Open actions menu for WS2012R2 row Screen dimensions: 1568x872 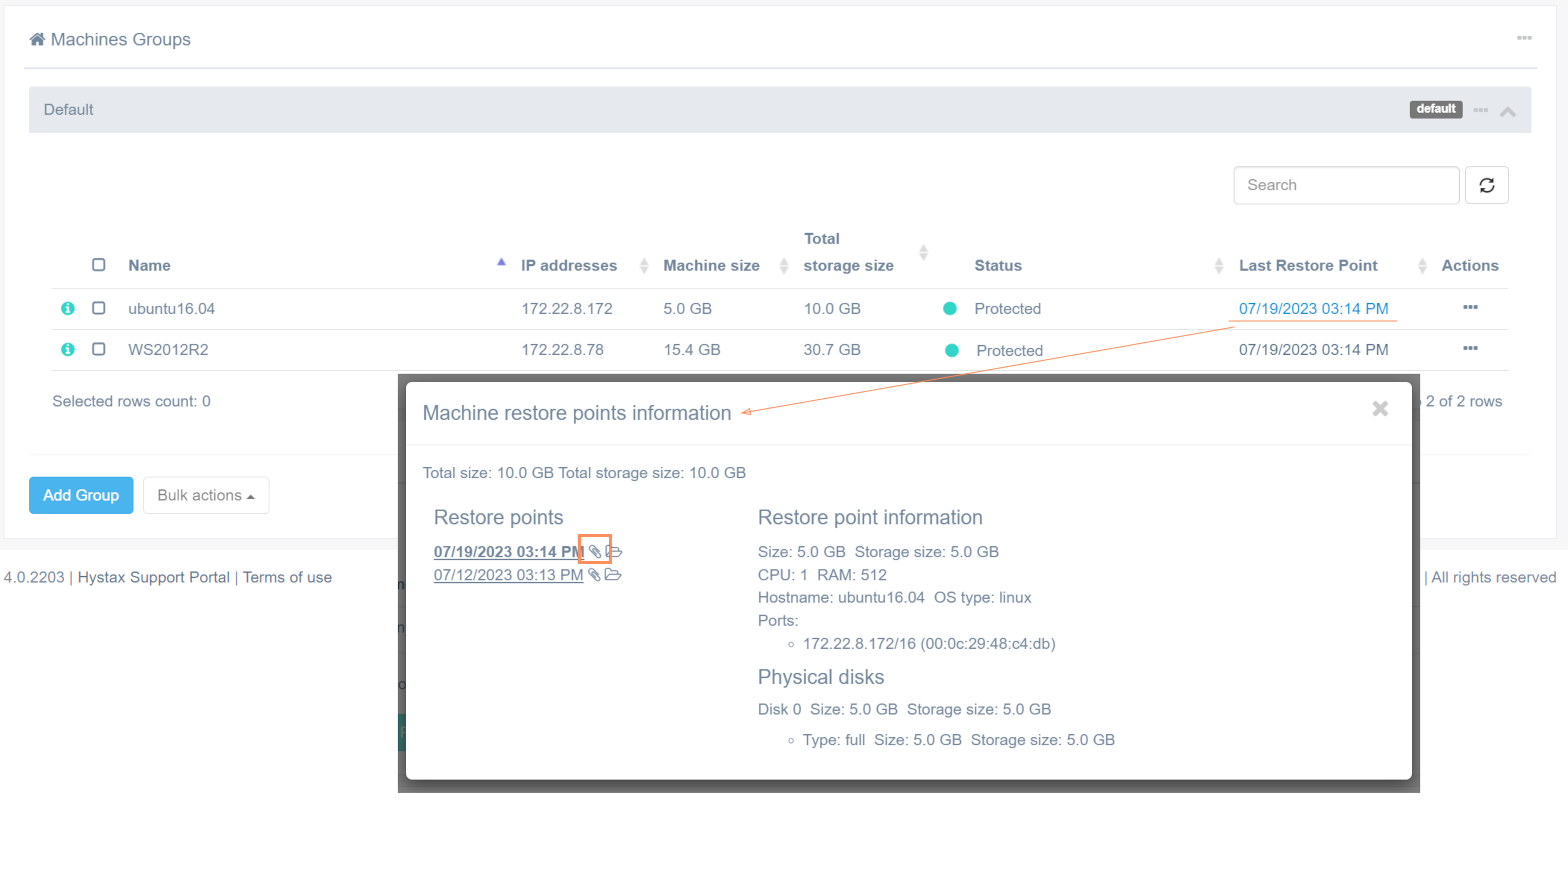1470,349
